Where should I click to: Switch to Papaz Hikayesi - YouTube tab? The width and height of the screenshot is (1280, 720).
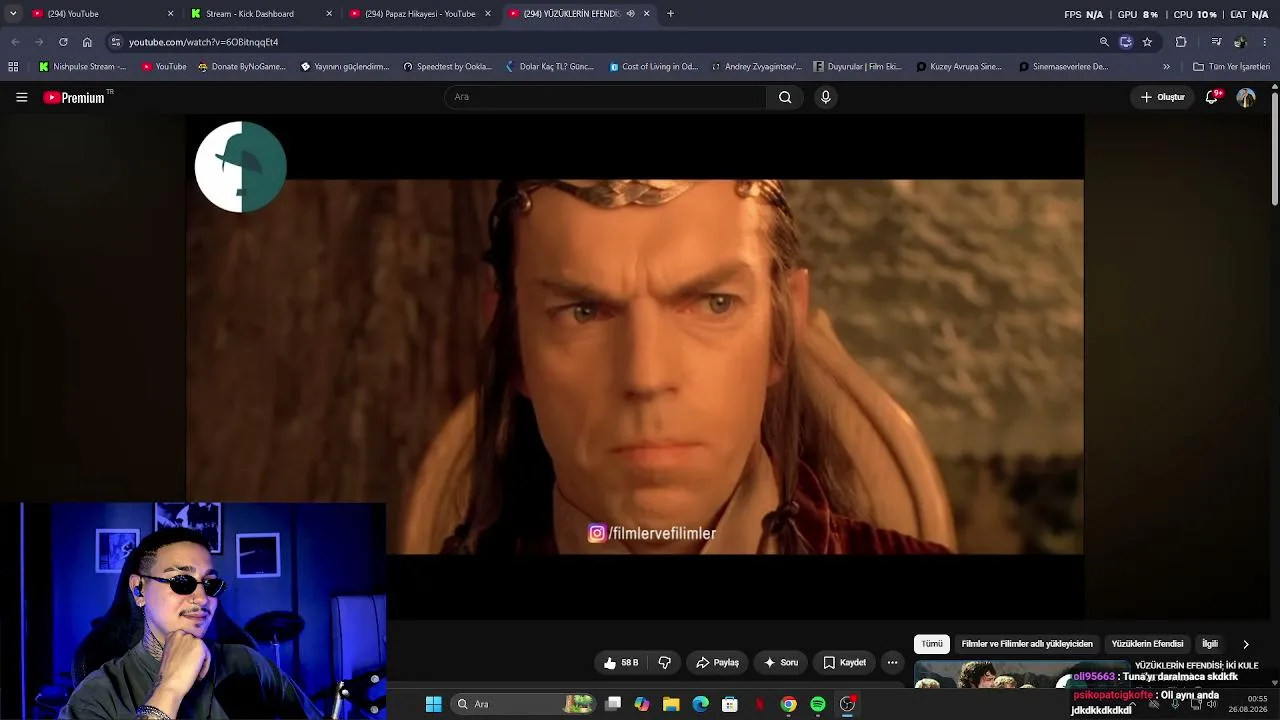[419, 14]
